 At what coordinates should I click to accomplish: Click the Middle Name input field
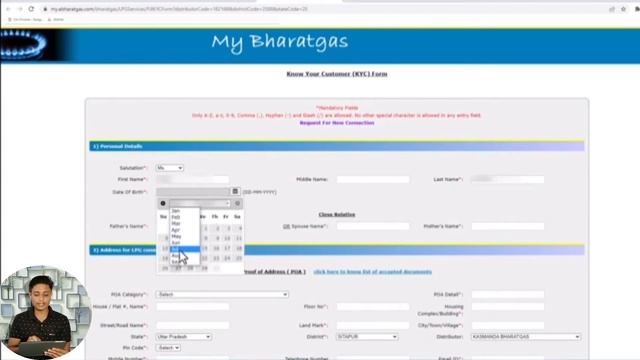[x=373, y=179]
